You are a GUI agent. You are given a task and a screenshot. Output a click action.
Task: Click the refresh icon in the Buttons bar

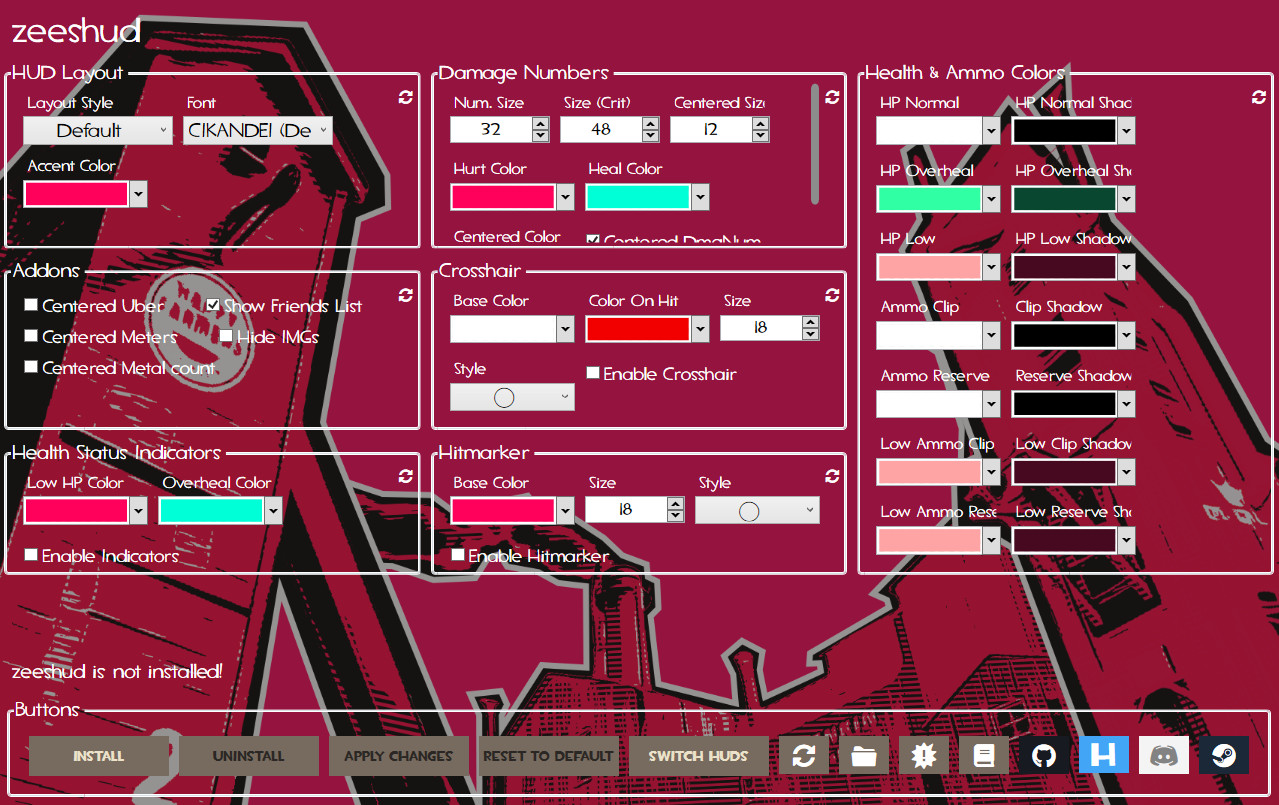pyautogui.click(x=804, y=755)
